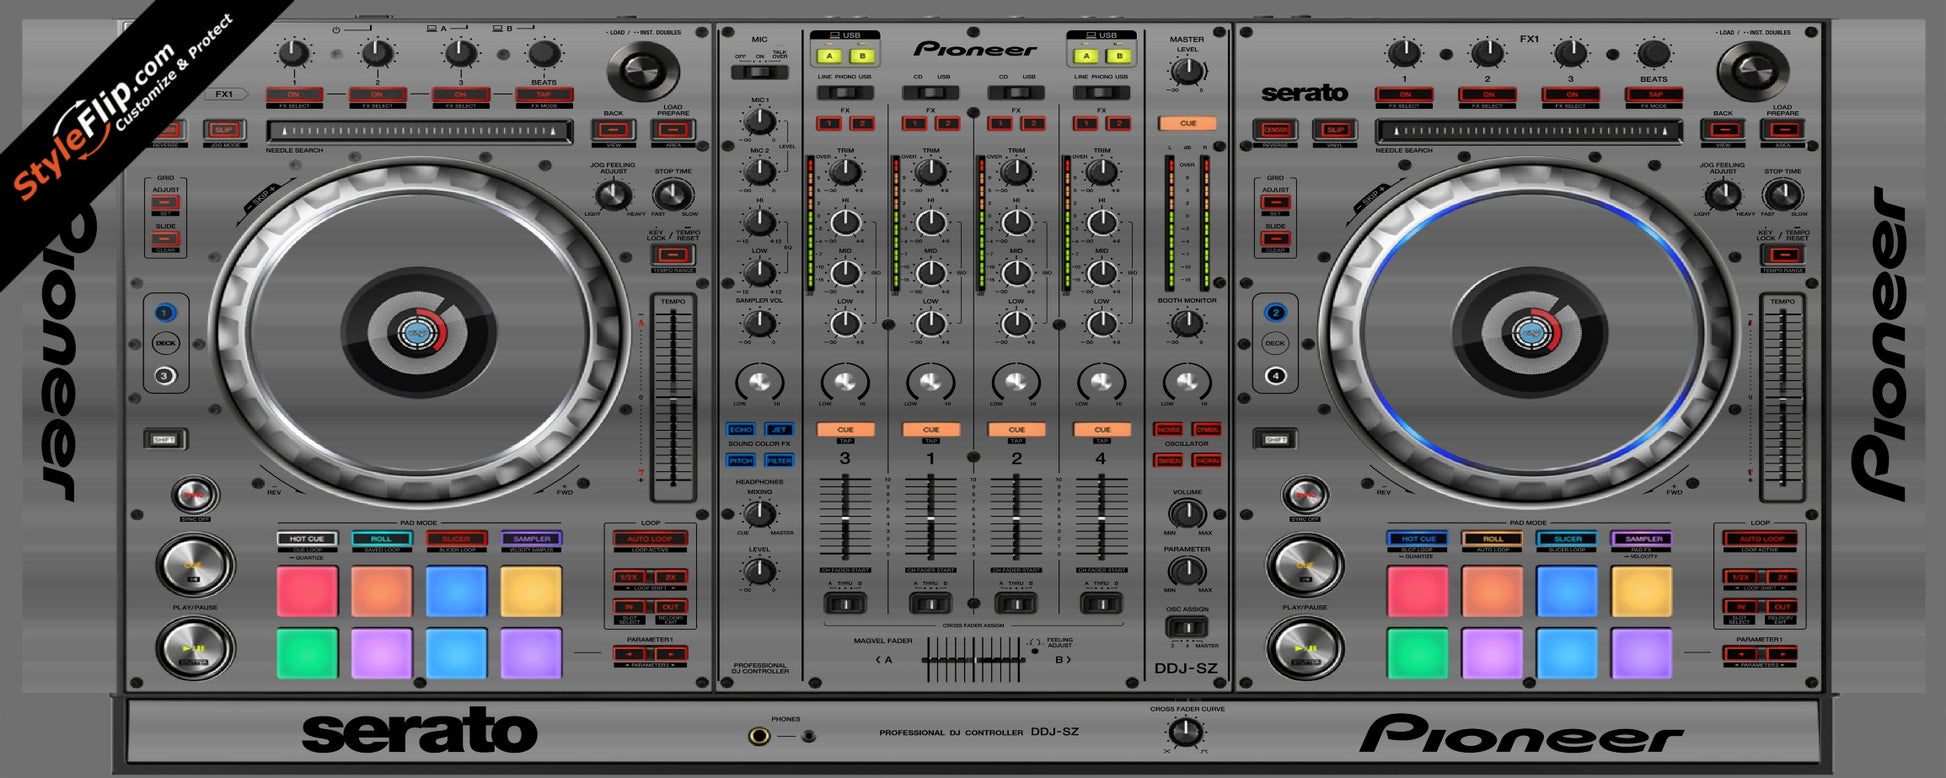Touch the left deck NEEDLE SEARCH strip
Viewport: 1946px width, 778px height.
420,131
